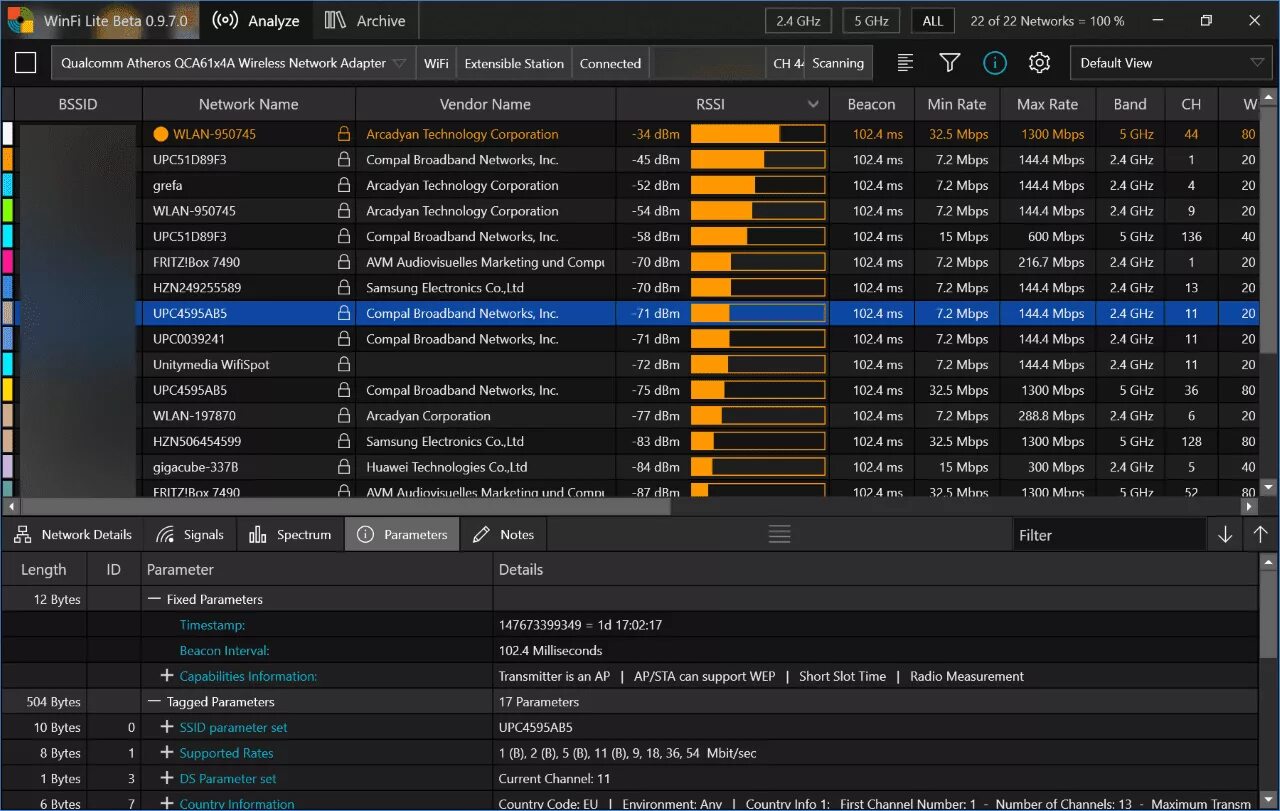Image resolution: width=1280 pixels, height=811 pixels.
Task: Collapse the Tagged Parameters group
Action: tap(154, 702)
